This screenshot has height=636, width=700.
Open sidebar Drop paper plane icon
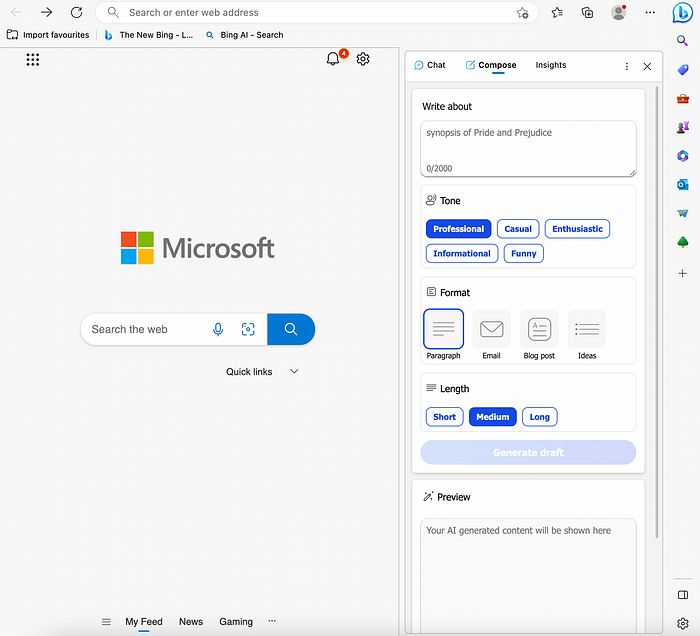point(683,213)
